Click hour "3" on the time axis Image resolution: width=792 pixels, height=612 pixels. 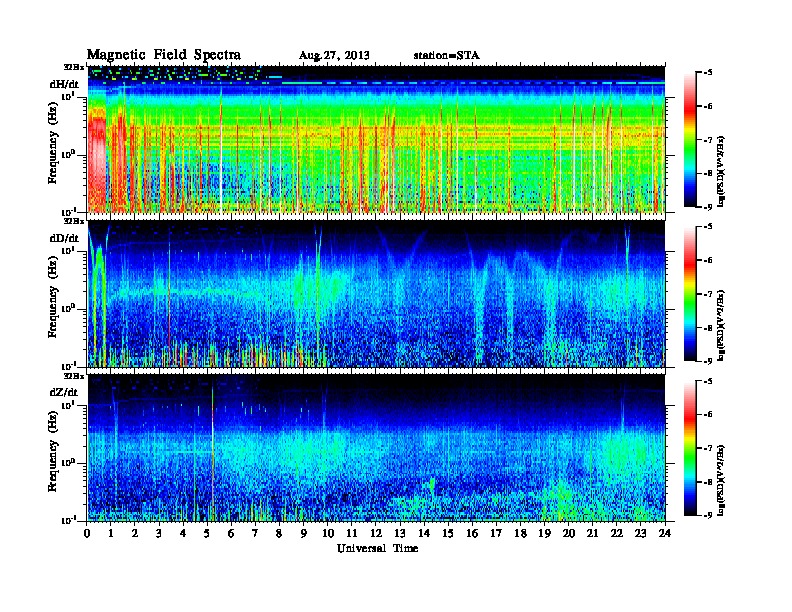159,534
